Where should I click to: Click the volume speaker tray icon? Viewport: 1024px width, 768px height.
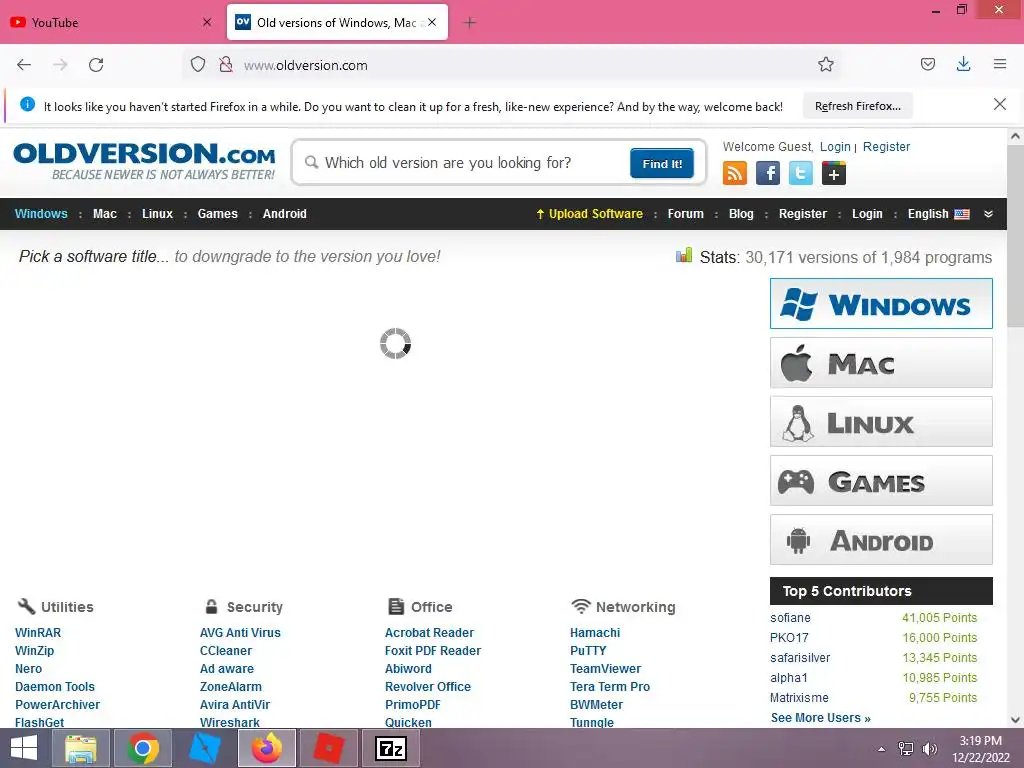tap(929, 749)
